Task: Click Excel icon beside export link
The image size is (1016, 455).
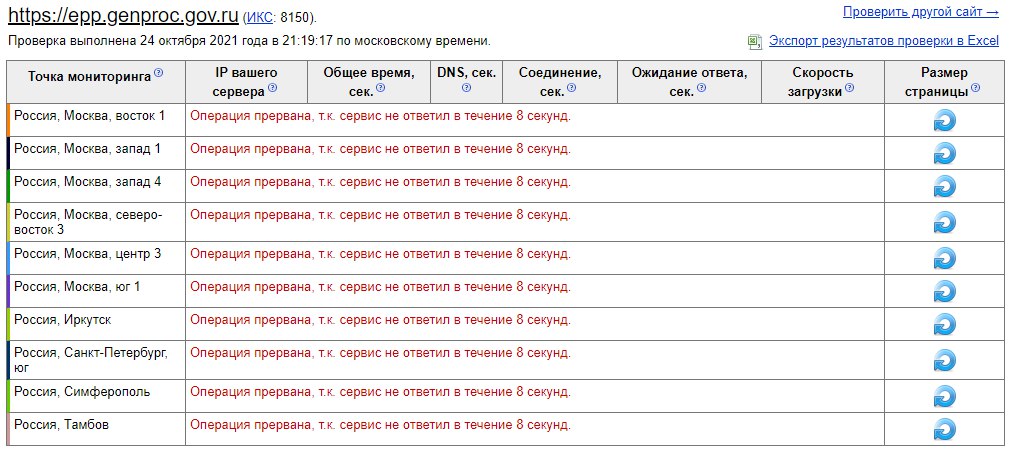Action: [x=754, y=42]
